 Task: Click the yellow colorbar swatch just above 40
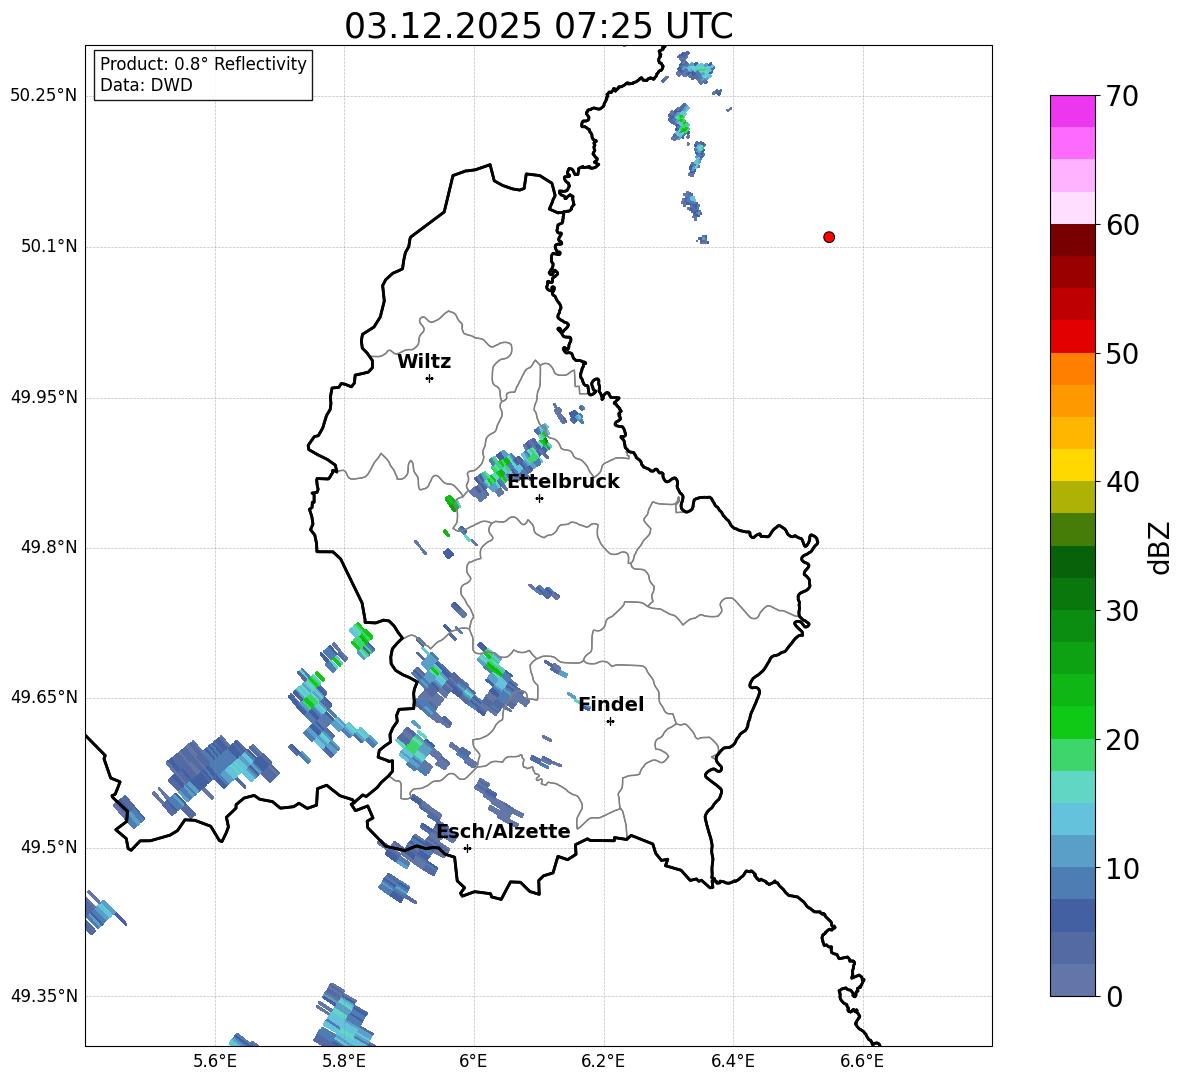point(1072,464)
